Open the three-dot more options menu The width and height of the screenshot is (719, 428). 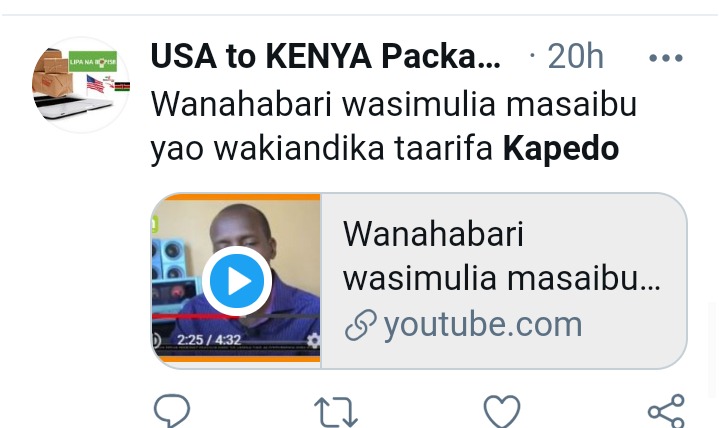click(666, 58)
